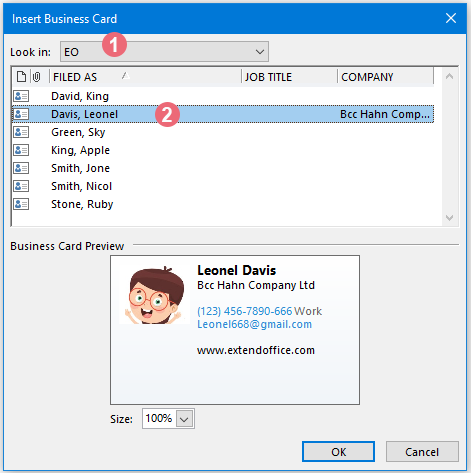The image size is (472, 473).
Task: Sort contacts by COMPANY column
Action: click(386, 77)
